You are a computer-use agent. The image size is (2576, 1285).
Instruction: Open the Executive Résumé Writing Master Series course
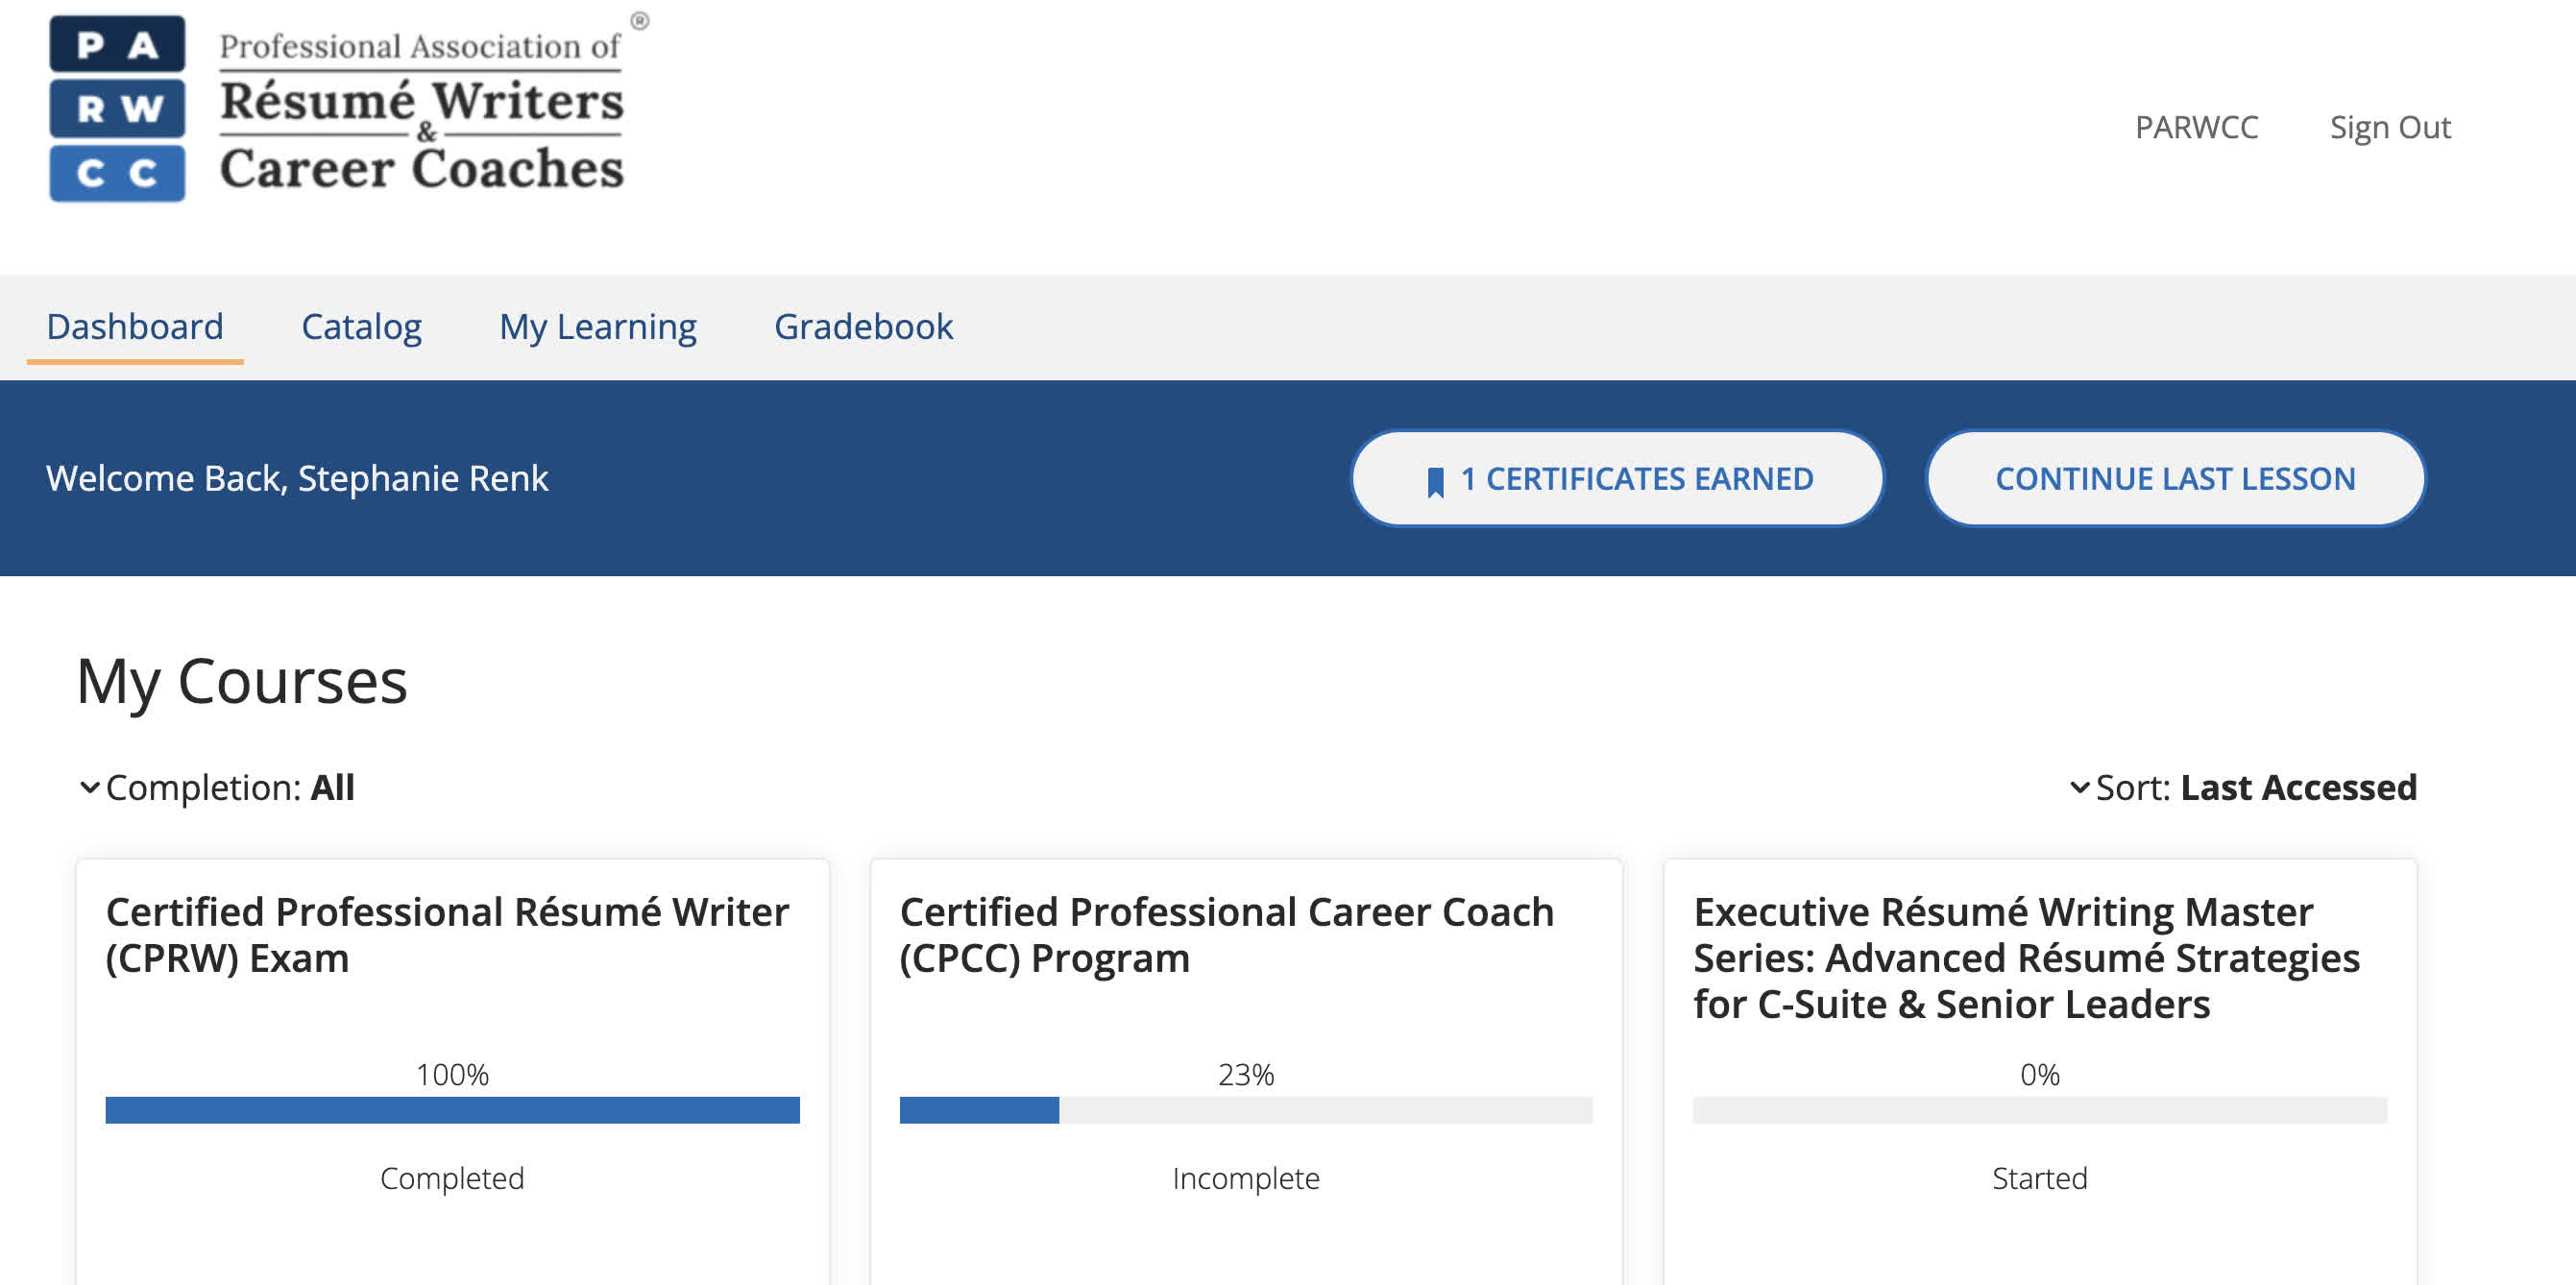tap(2026, 957)
